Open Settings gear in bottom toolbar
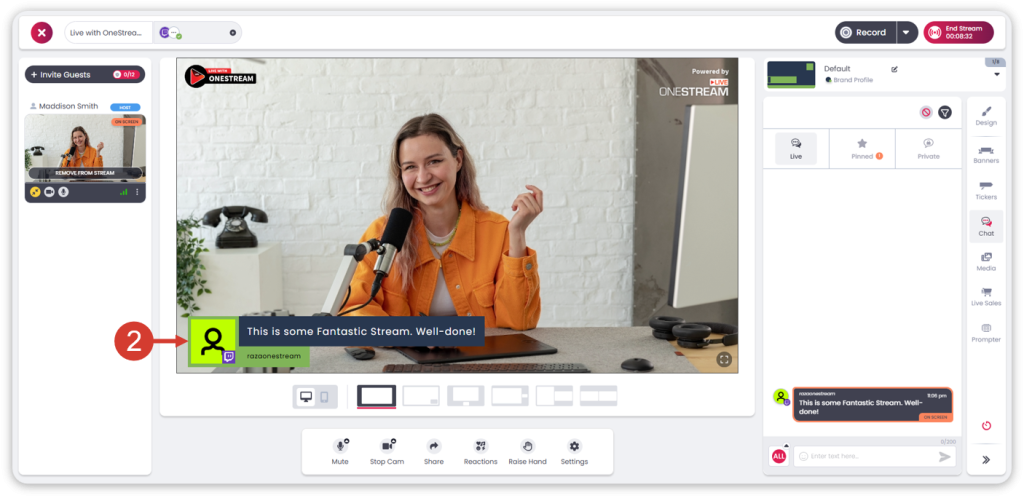 (574, 446)
